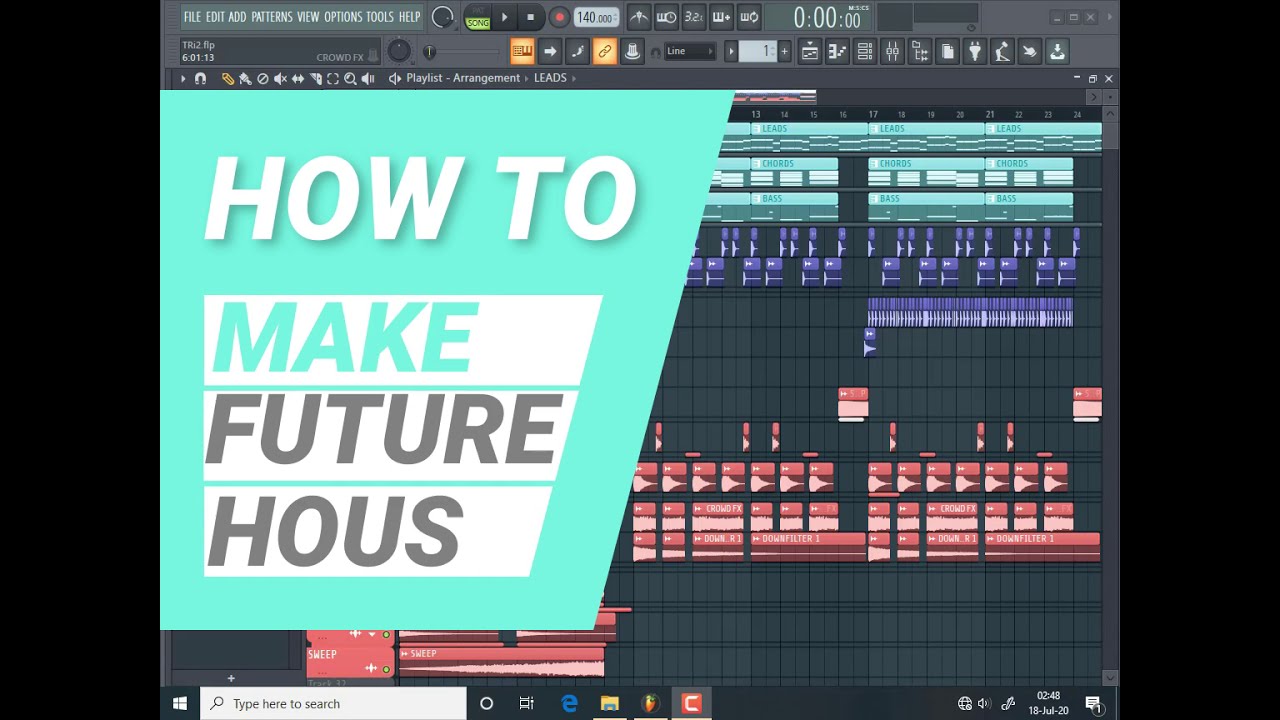Toggle the multilink to controllers button
The image size is (1280, 720).
coord(605,51)
